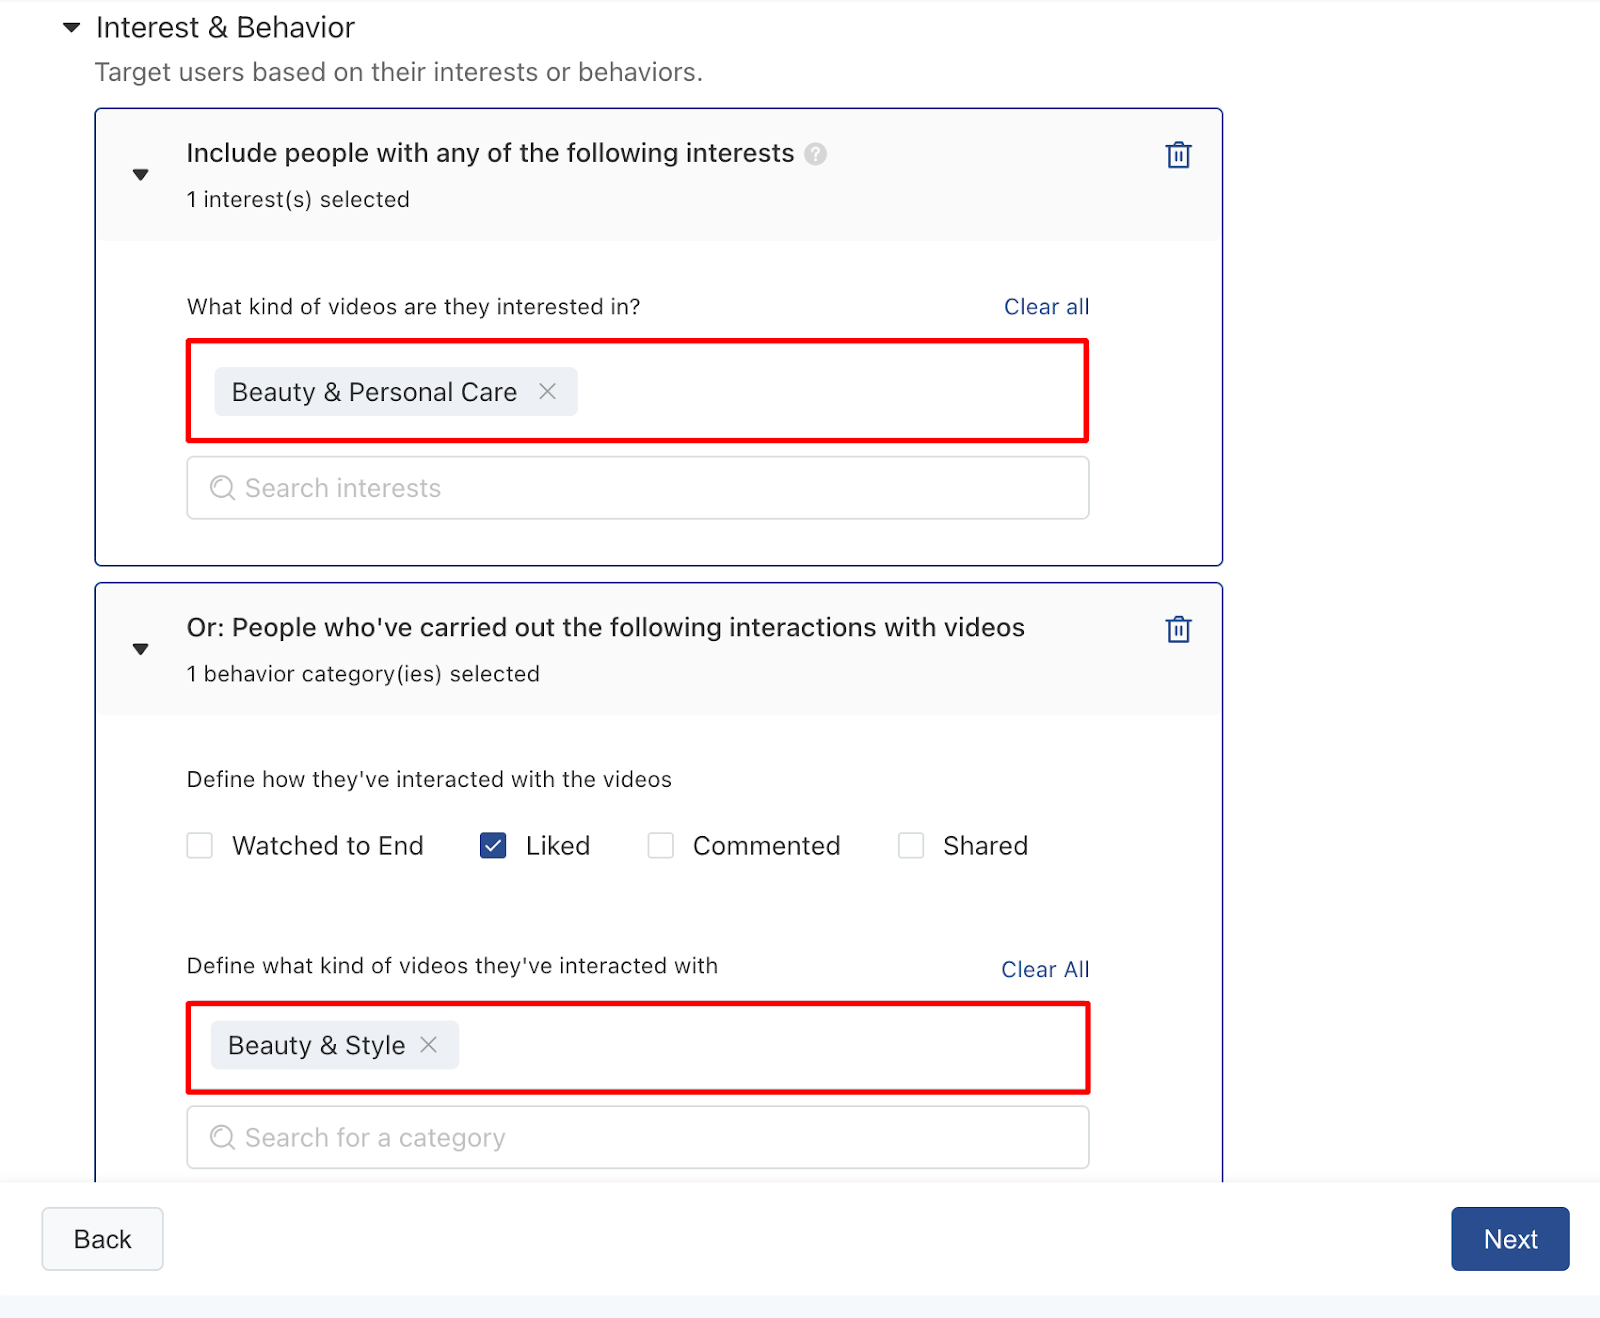
Task: Click Clear all for video interests
Action: point(1046,307)
